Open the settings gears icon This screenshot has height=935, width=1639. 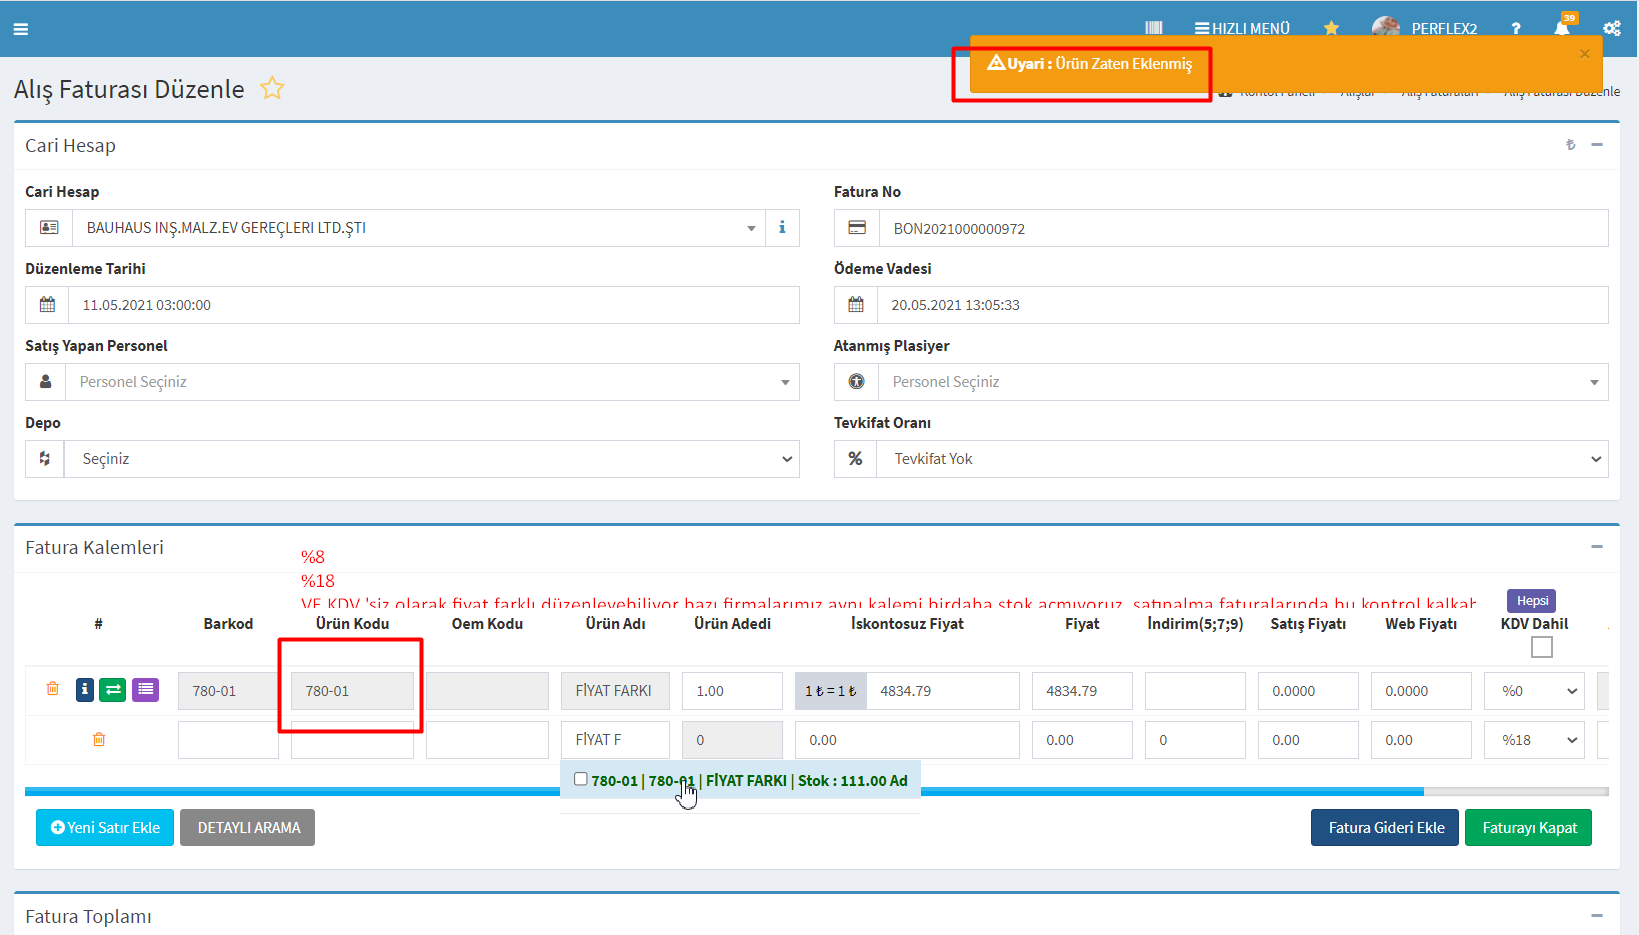click(x=1611, y=28)
